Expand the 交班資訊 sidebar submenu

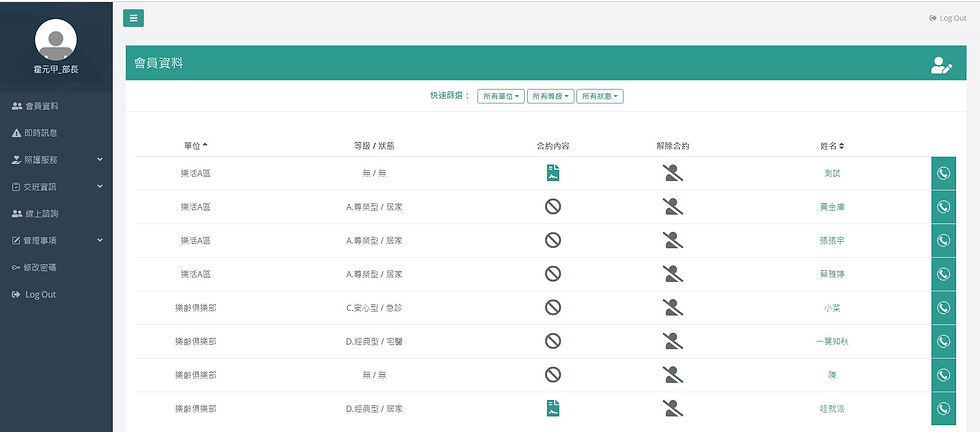click(x=56, y=187)
